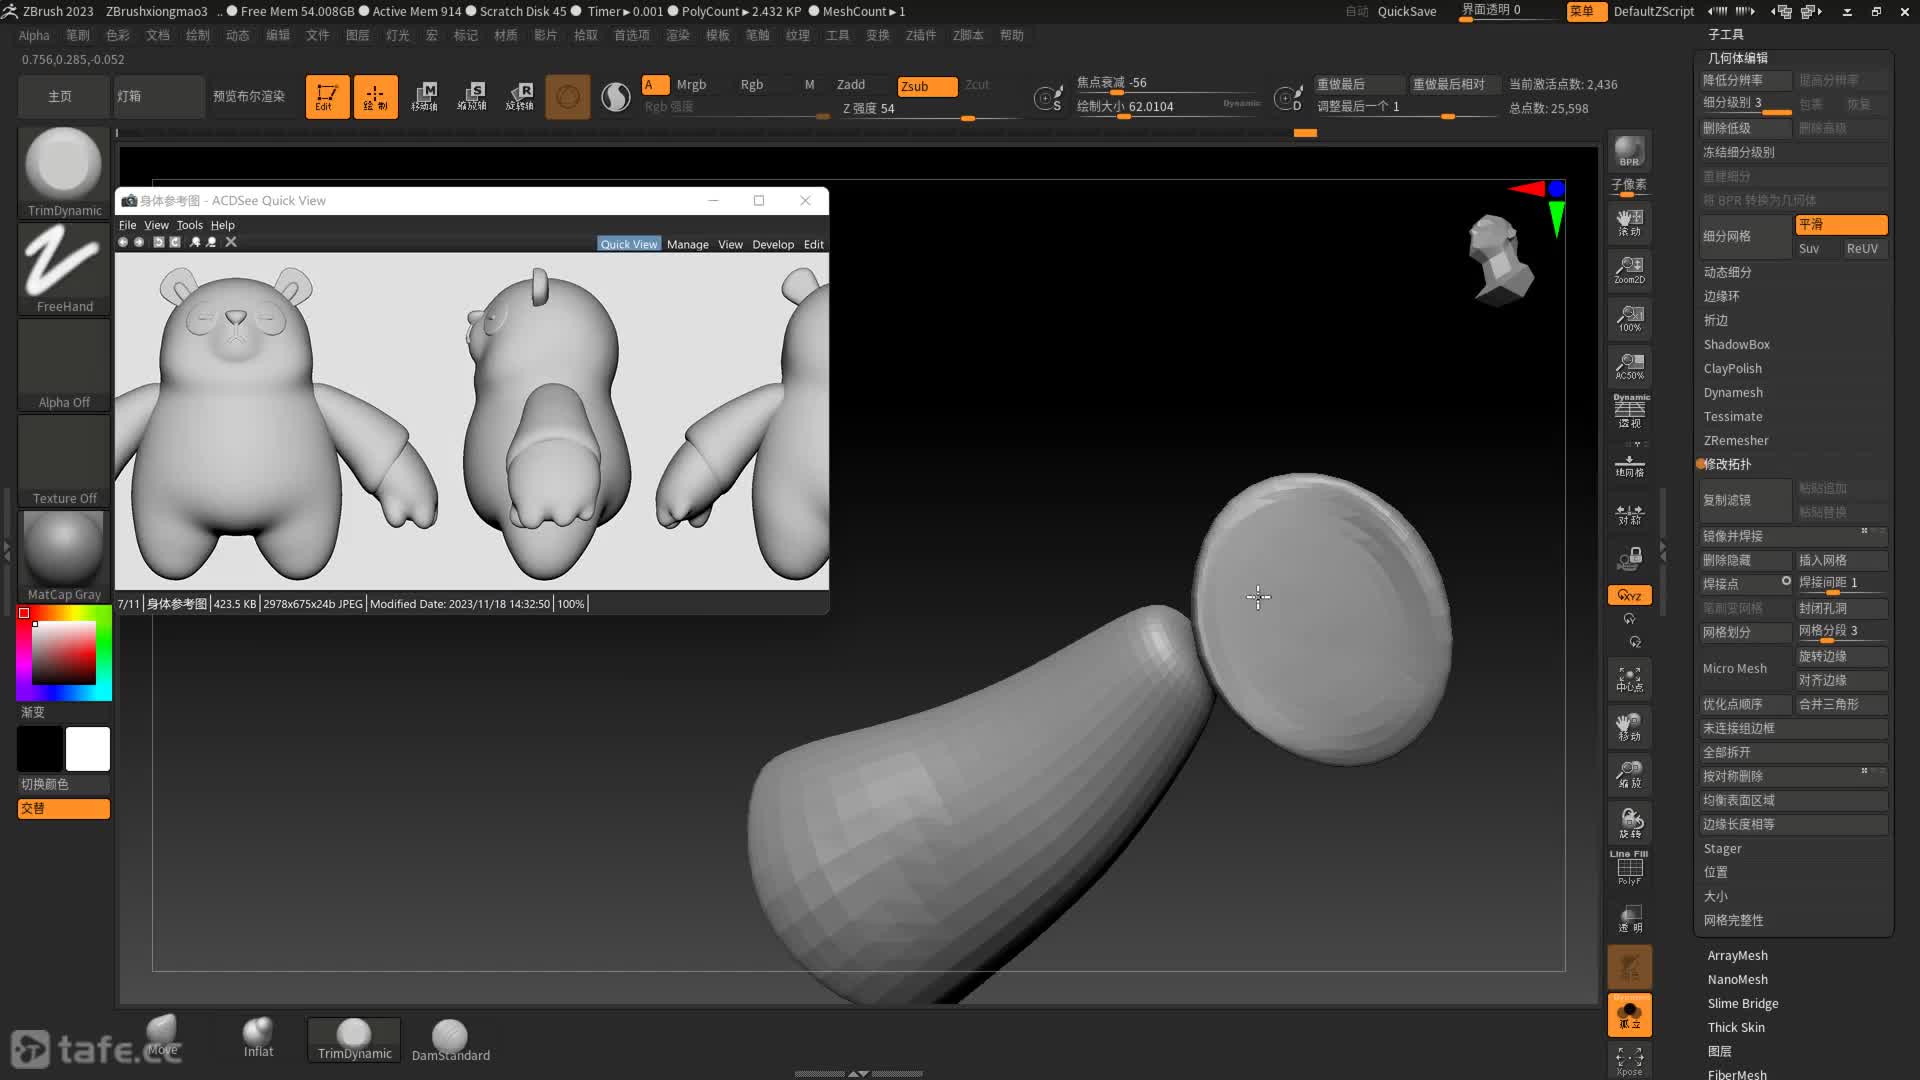Expand the Dynamesh subpalette

1733,392
